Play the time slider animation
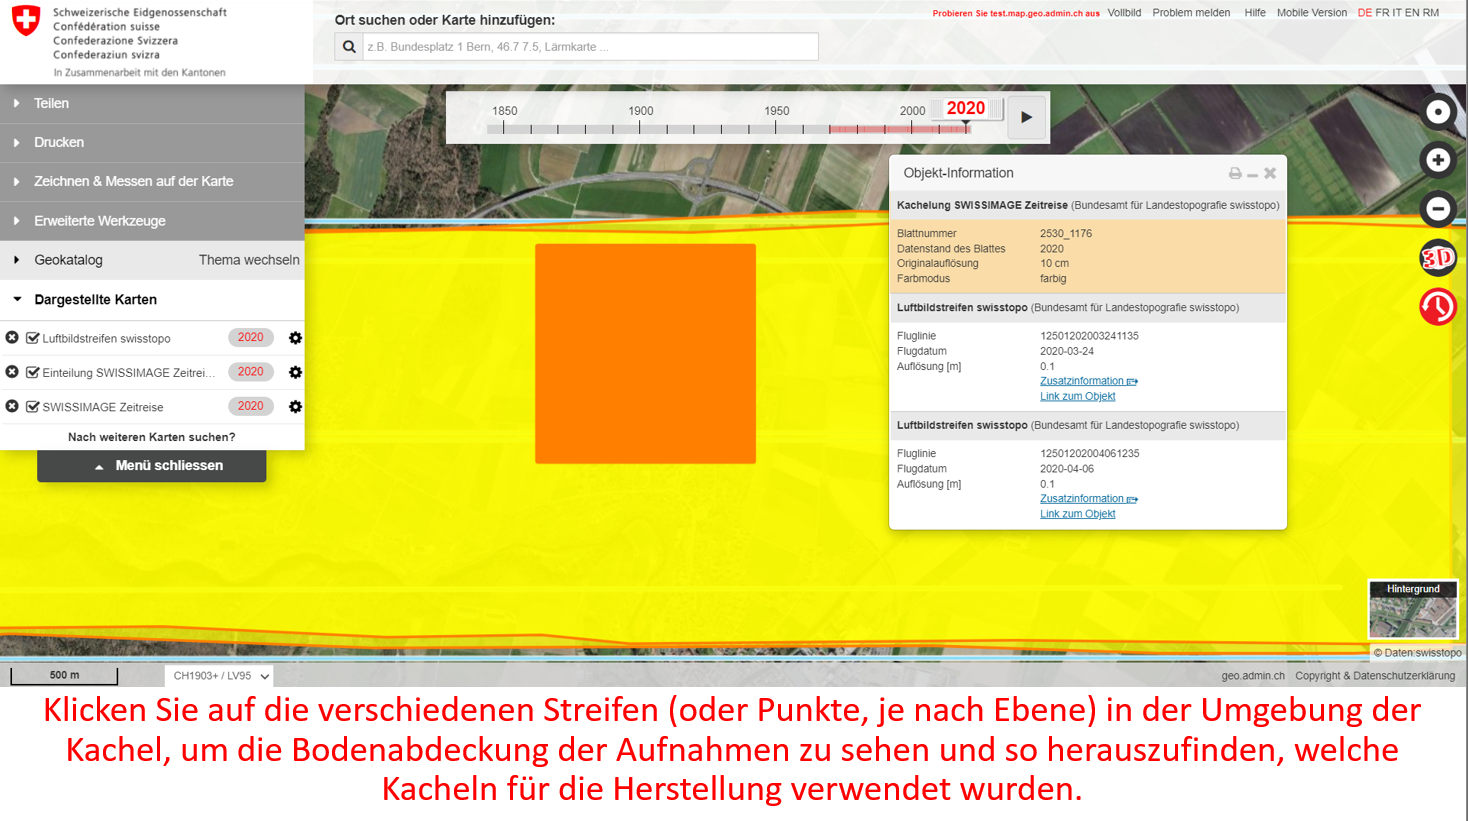This screenshot has width=1468, height=821. [1027, 117]
